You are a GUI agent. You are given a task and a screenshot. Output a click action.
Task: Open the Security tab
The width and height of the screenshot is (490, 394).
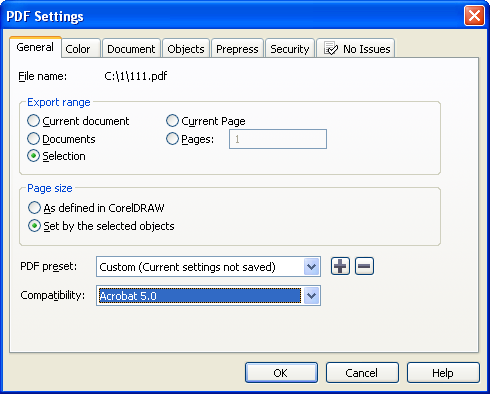(x=290, y=49)
